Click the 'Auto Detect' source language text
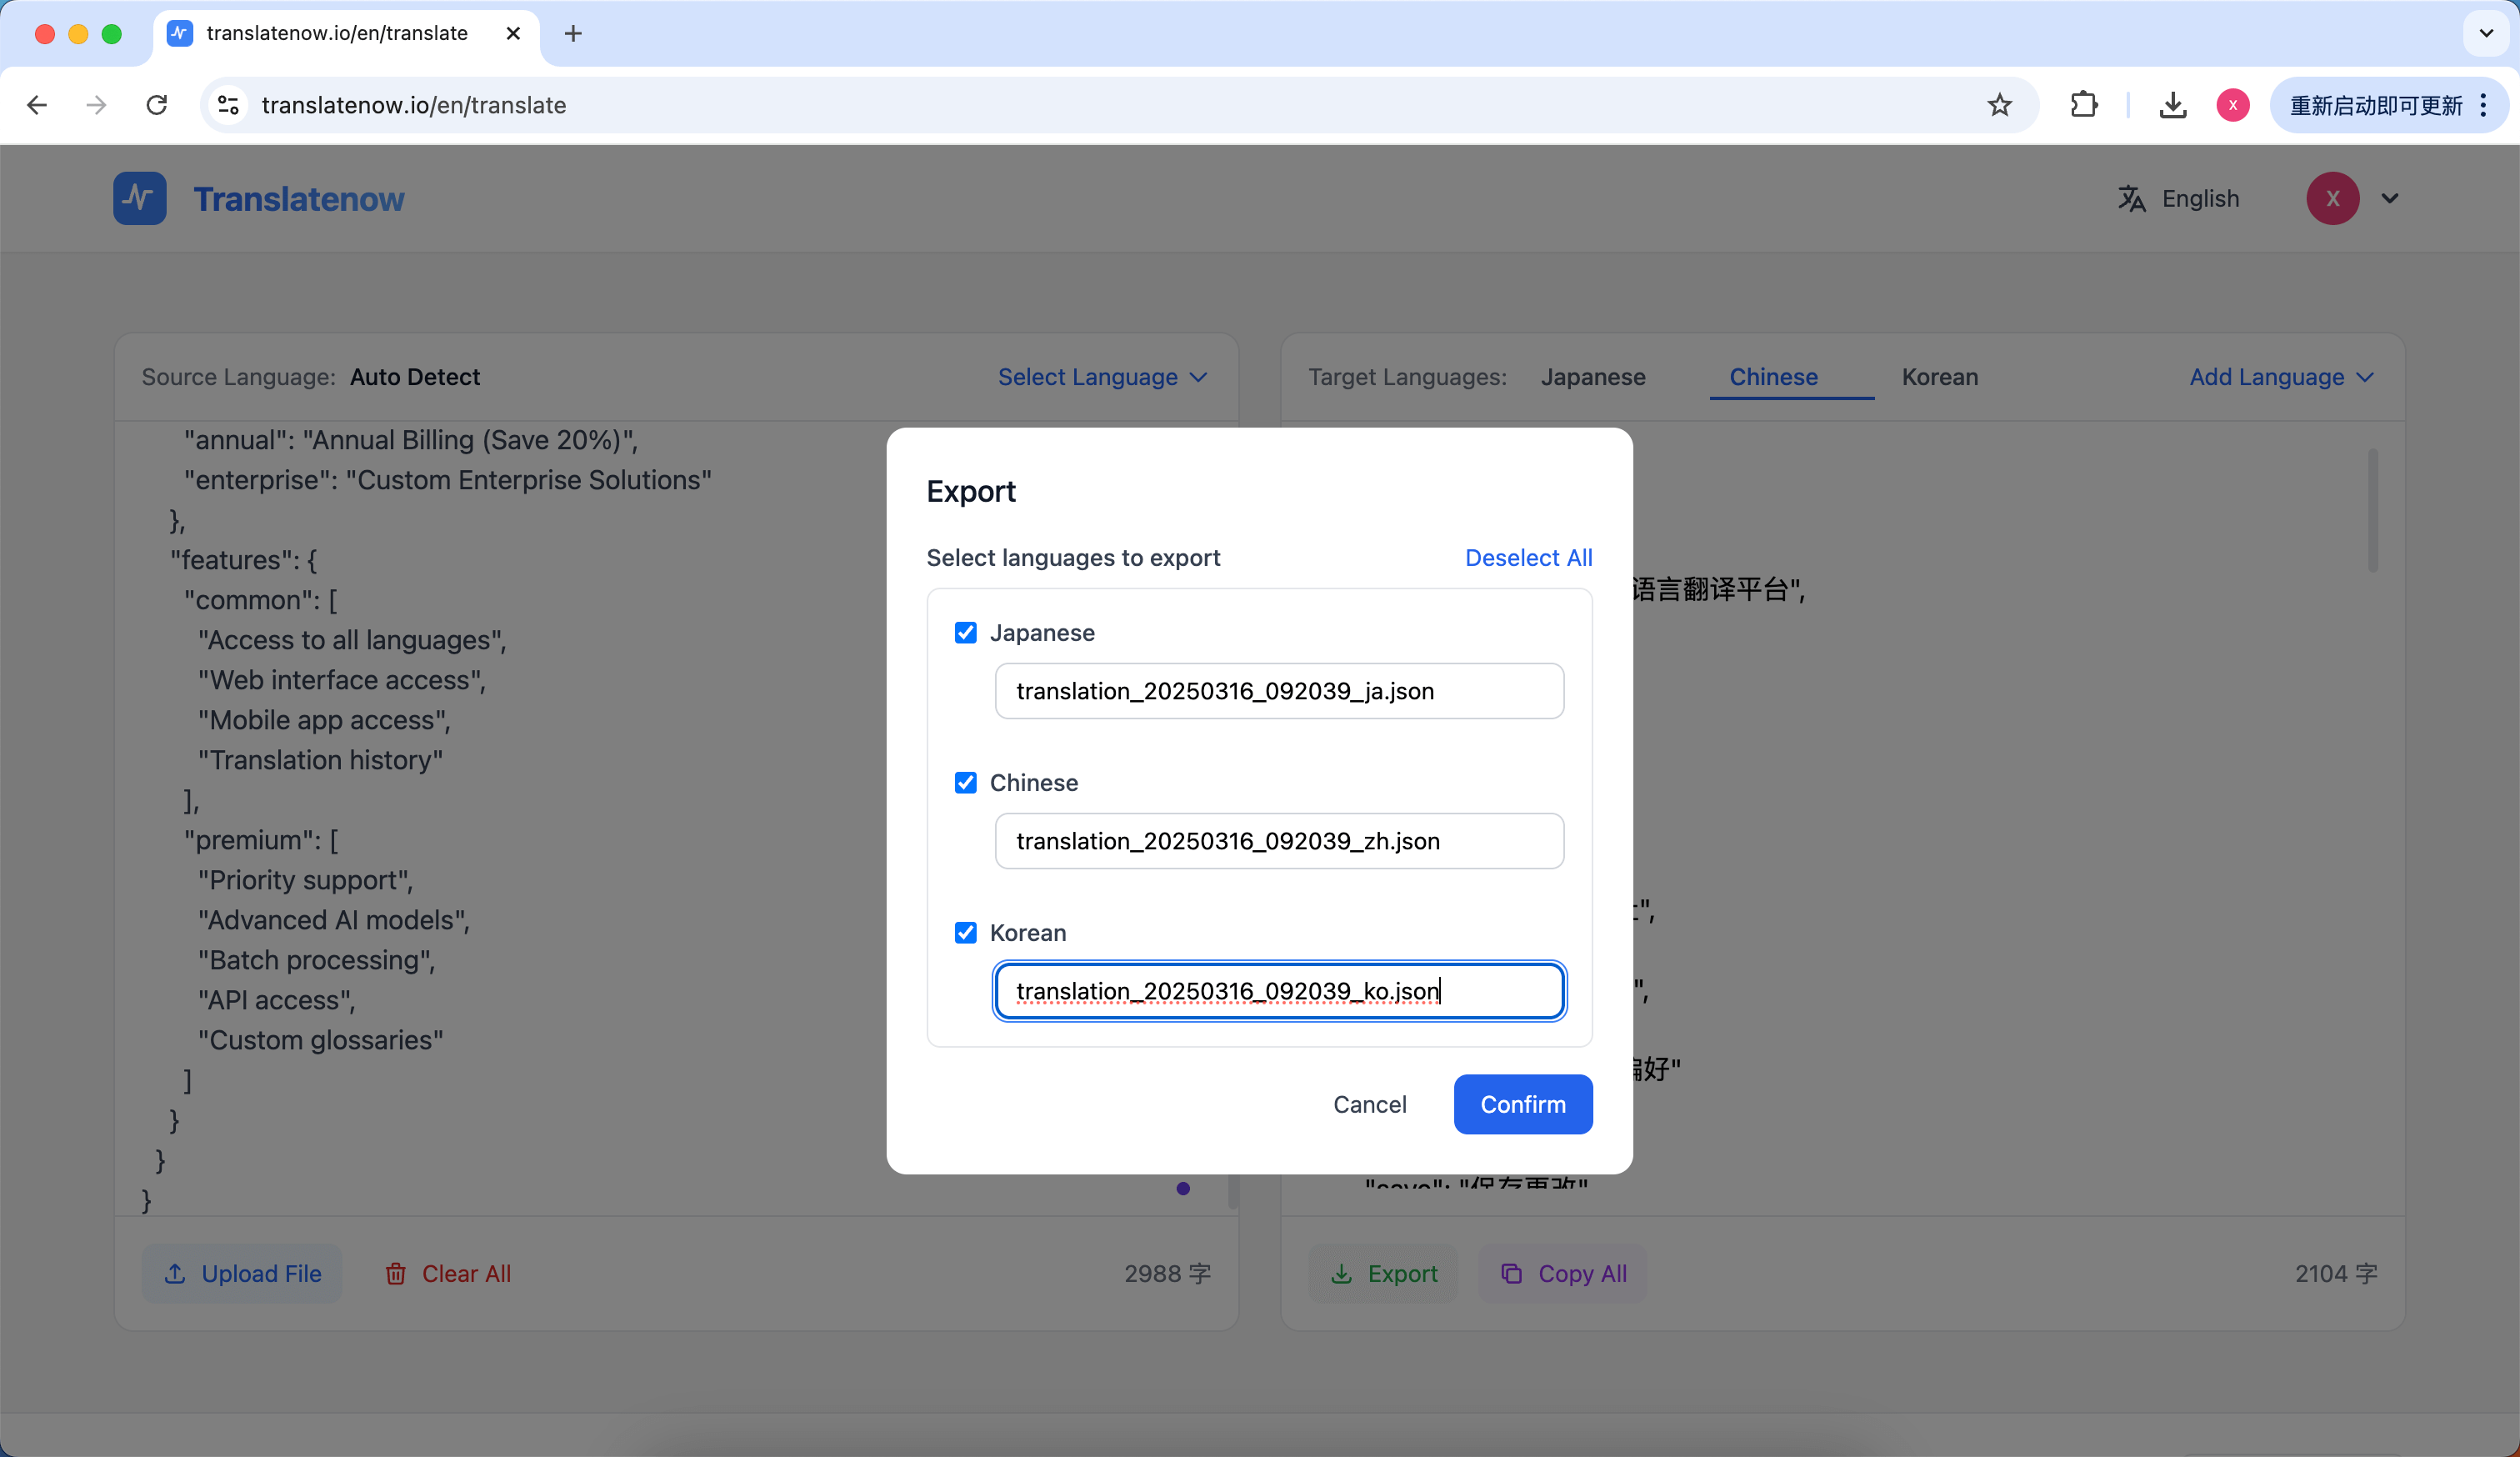 click(x=415, y=377)
